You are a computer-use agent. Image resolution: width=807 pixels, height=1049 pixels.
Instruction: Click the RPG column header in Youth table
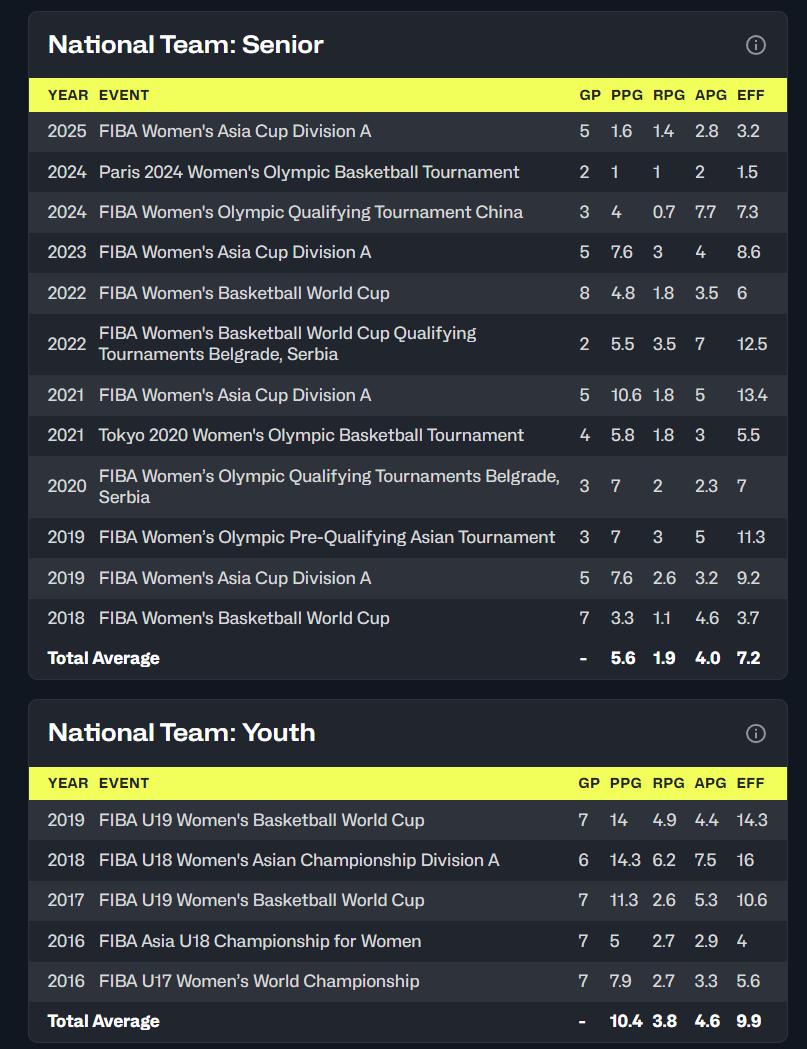pyautogui.click(x=669, y=783)
